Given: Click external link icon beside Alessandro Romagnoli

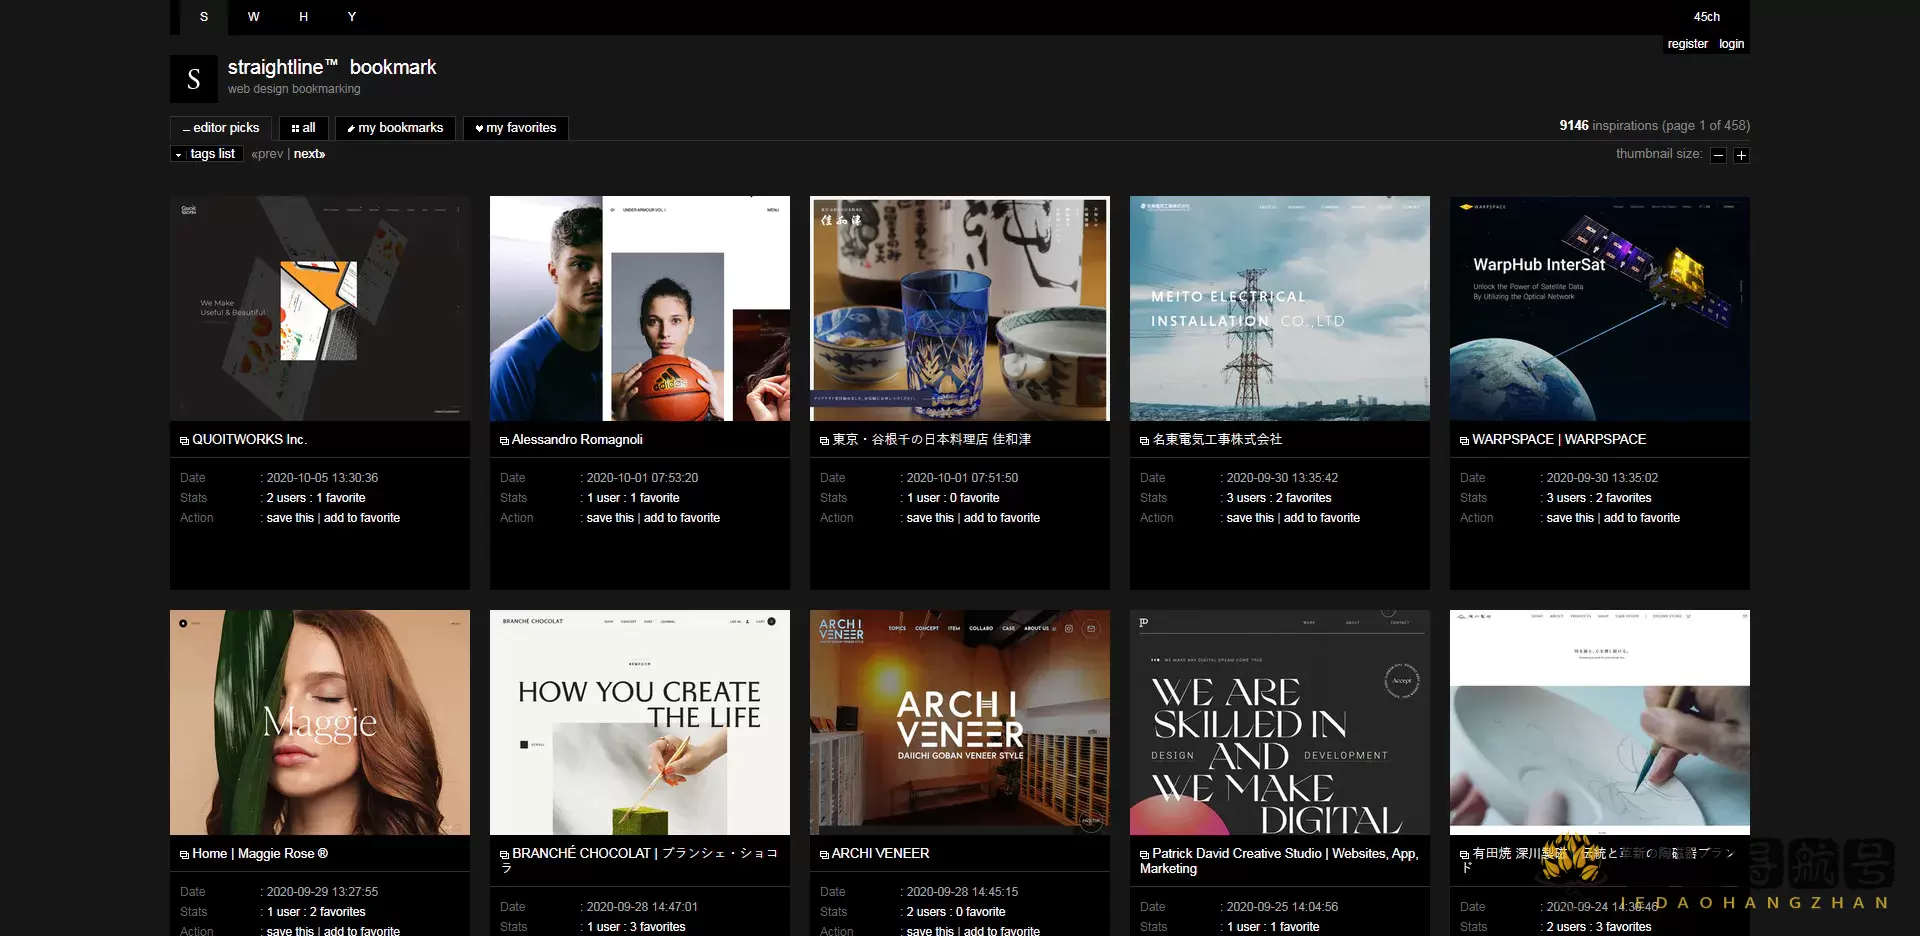Looking at the screenshot, I should pyautogui.click(x=504, y=441).
